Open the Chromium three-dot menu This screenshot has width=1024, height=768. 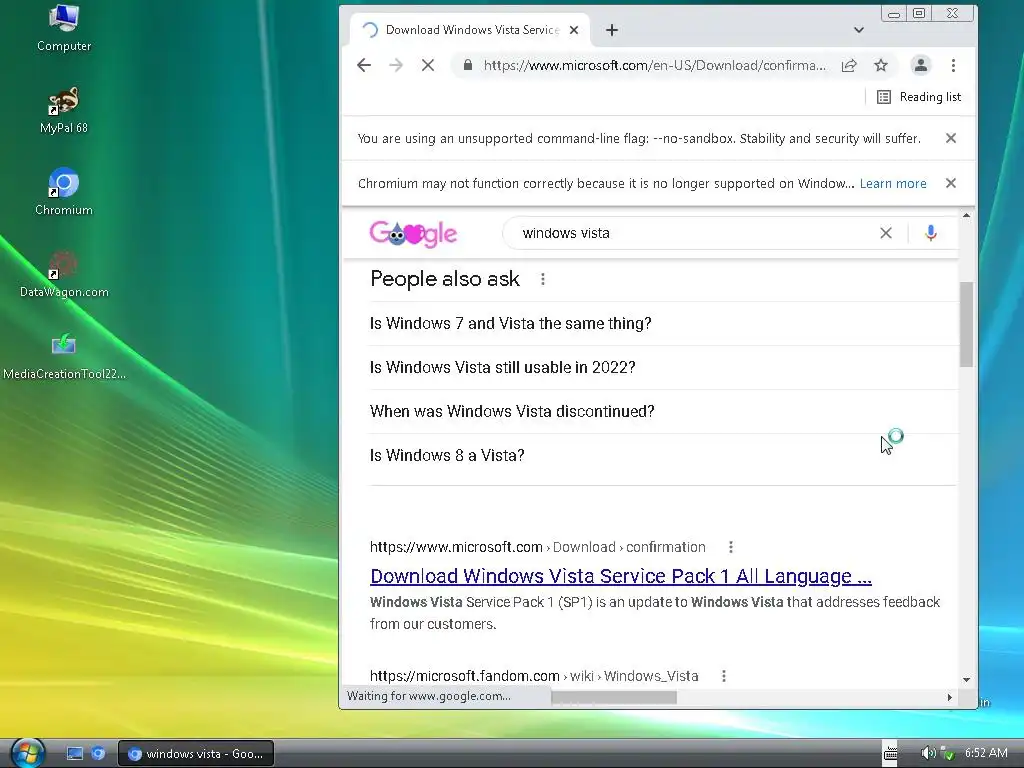point(953,65)
